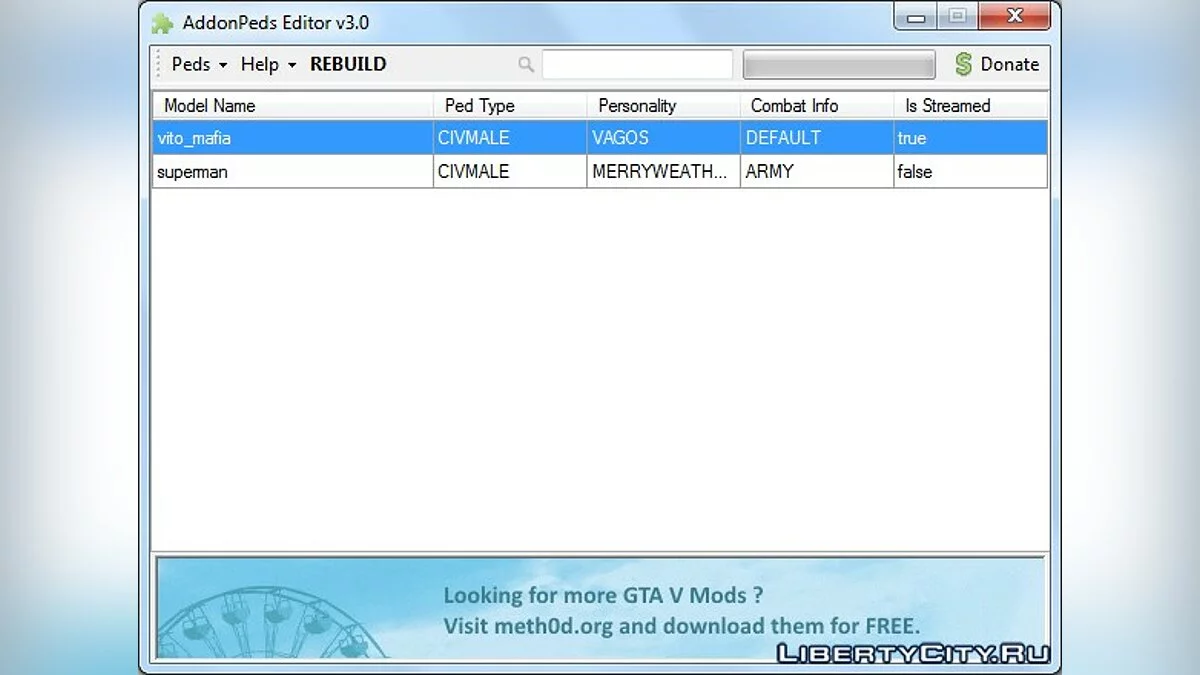The image size is (1200, 675).
Task: Click inside the search text field
Action: (x=637, y=65)
